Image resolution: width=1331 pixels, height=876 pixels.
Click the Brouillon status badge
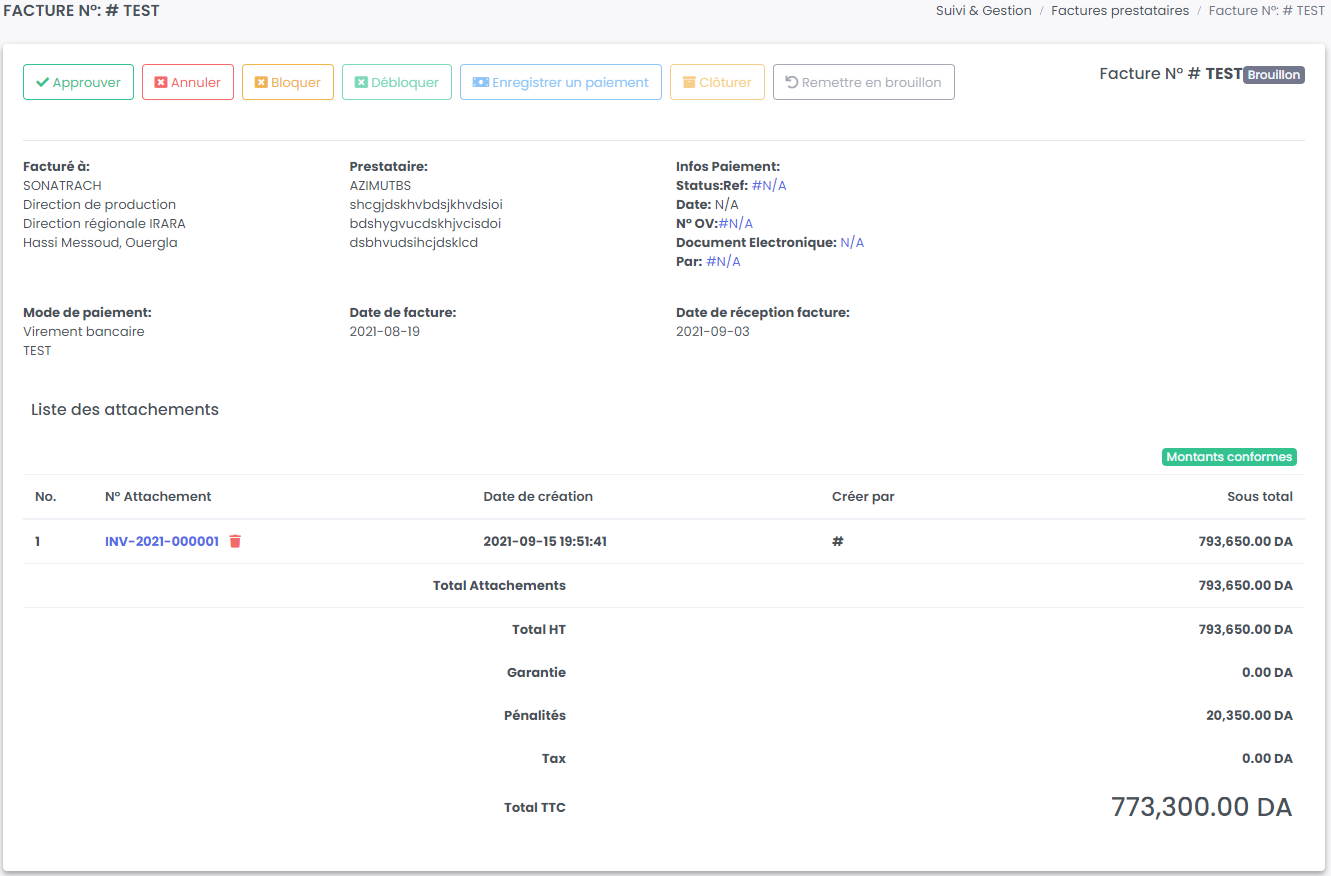click(x=1273, y=75)
